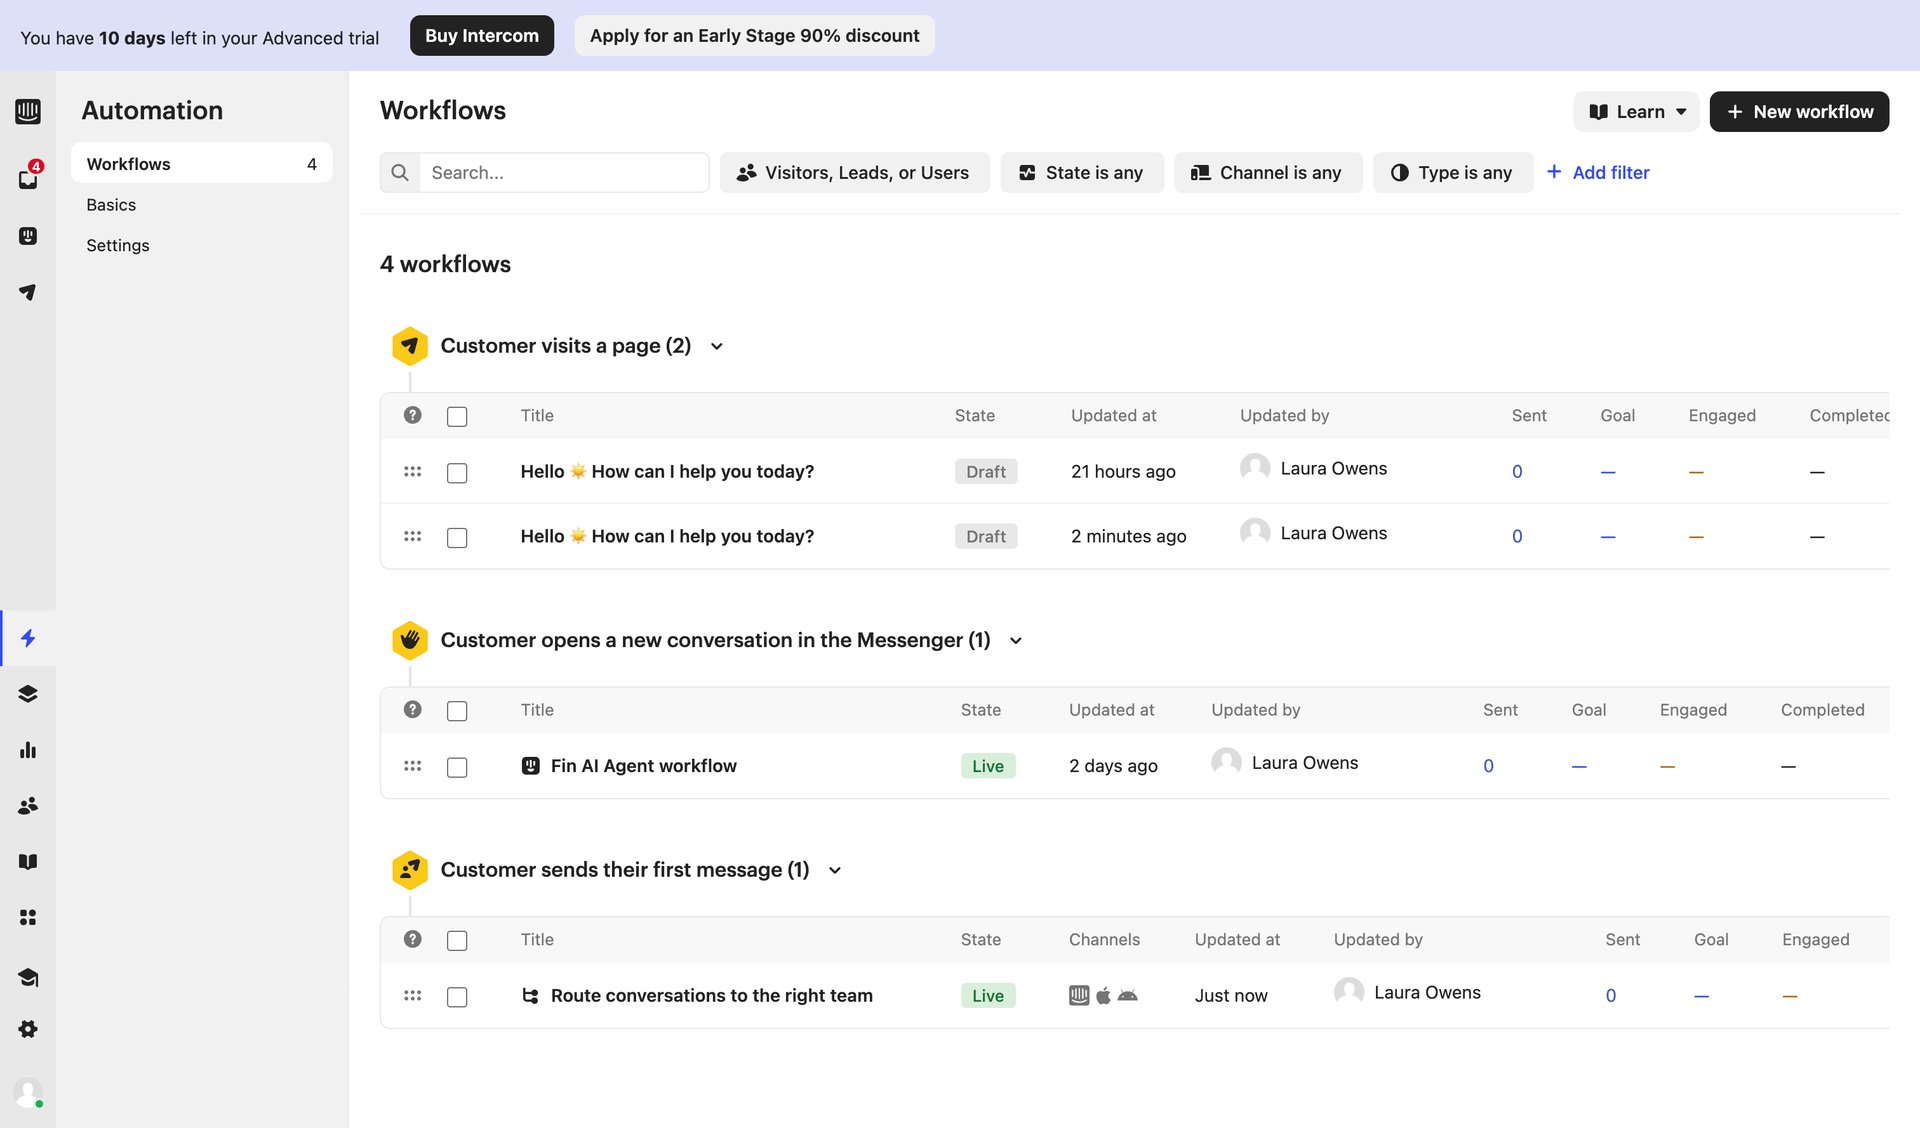Viewport: 1920px width, 1128px height.
Task: Expand the Customer sends their first message section
Action: [x=836, y=870]
